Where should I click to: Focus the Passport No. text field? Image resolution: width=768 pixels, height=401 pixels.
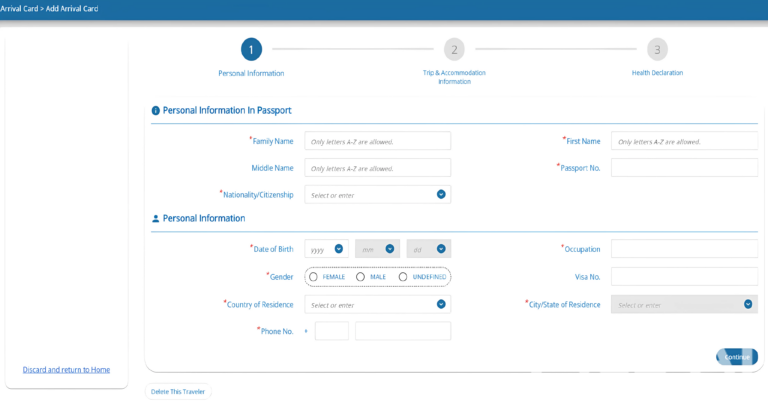point(683,168)
